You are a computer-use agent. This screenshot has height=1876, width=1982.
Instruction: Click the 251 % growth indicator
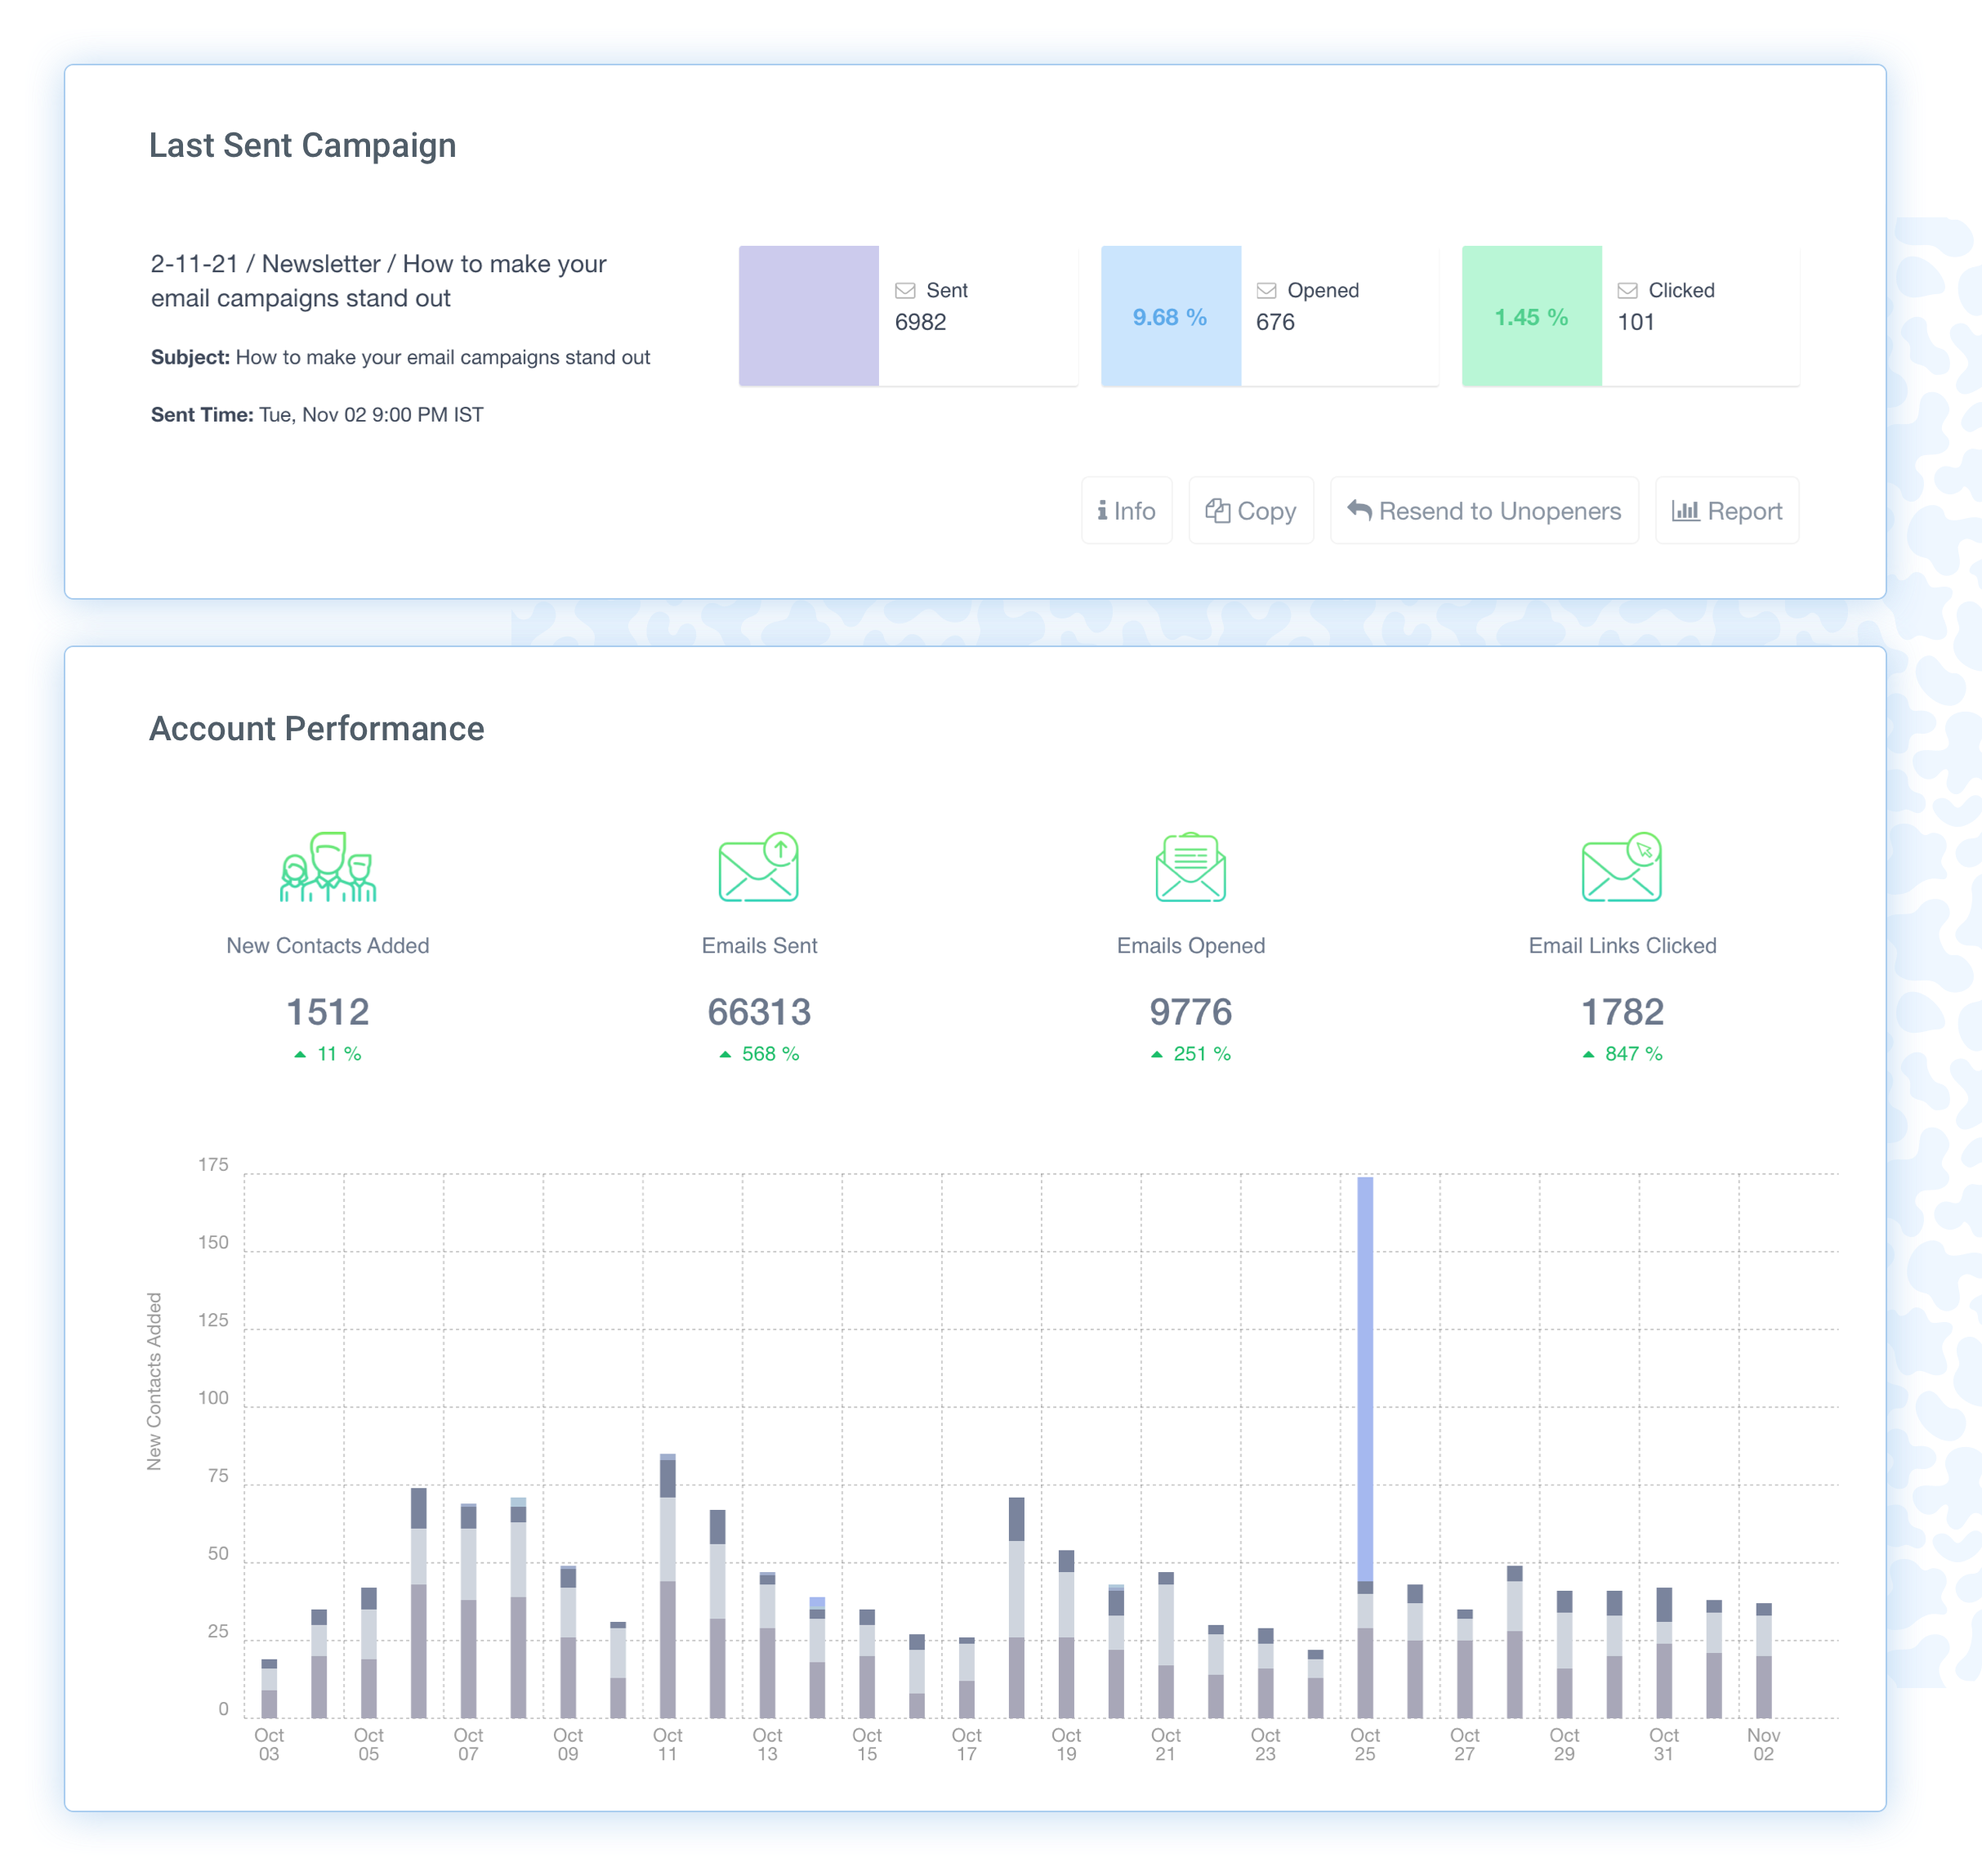[x=1190, y=1054]
